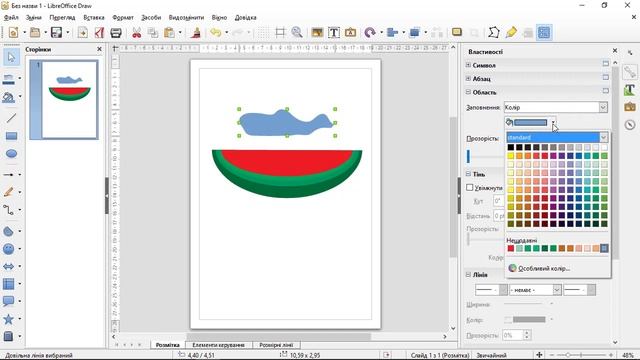Select the Ellipse tool
640x360 pixels.
(x=11, y=153)
